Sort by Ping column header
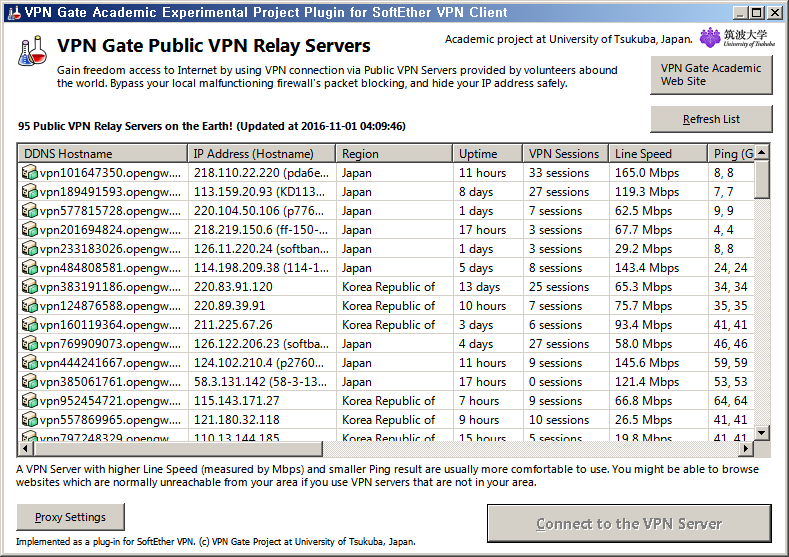The image size is (789, 557). point(731,154)
